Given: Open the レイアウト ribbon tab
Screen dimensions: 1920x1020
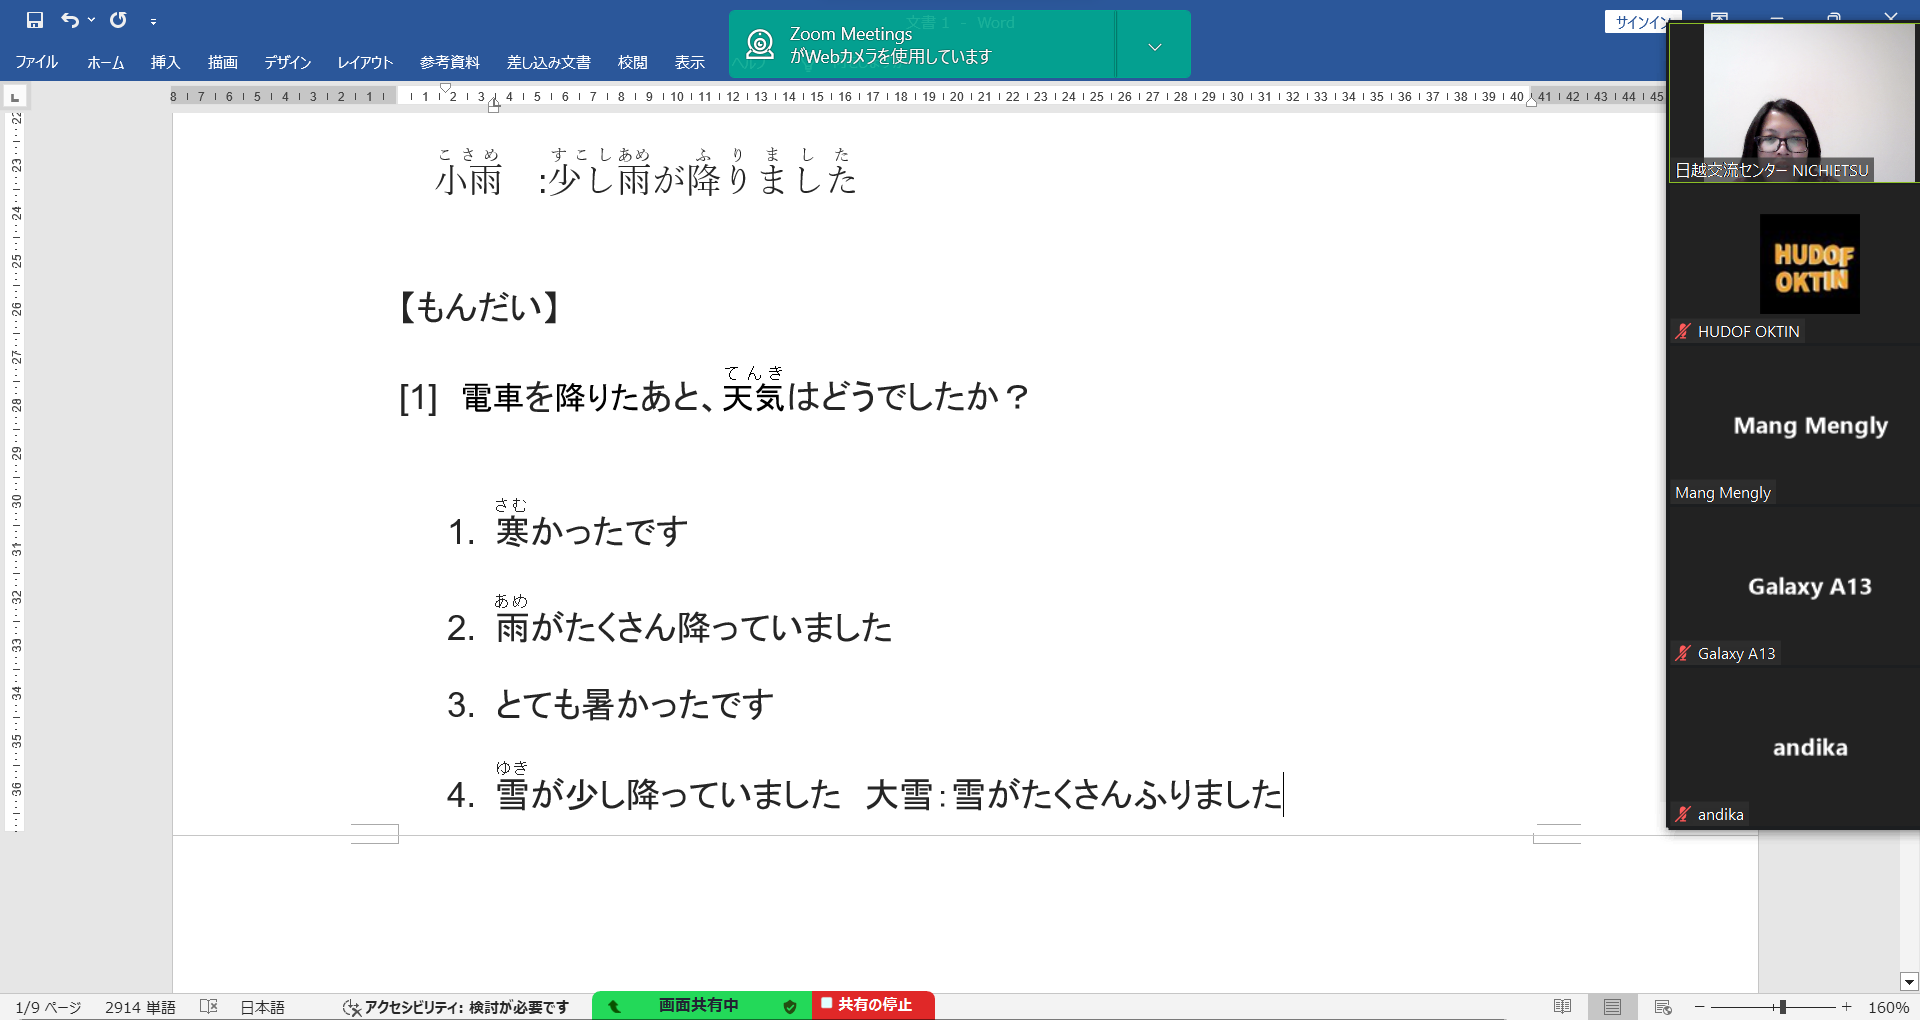Looking at the screenshot, I should pyautogui.click(x=365, y=62).
